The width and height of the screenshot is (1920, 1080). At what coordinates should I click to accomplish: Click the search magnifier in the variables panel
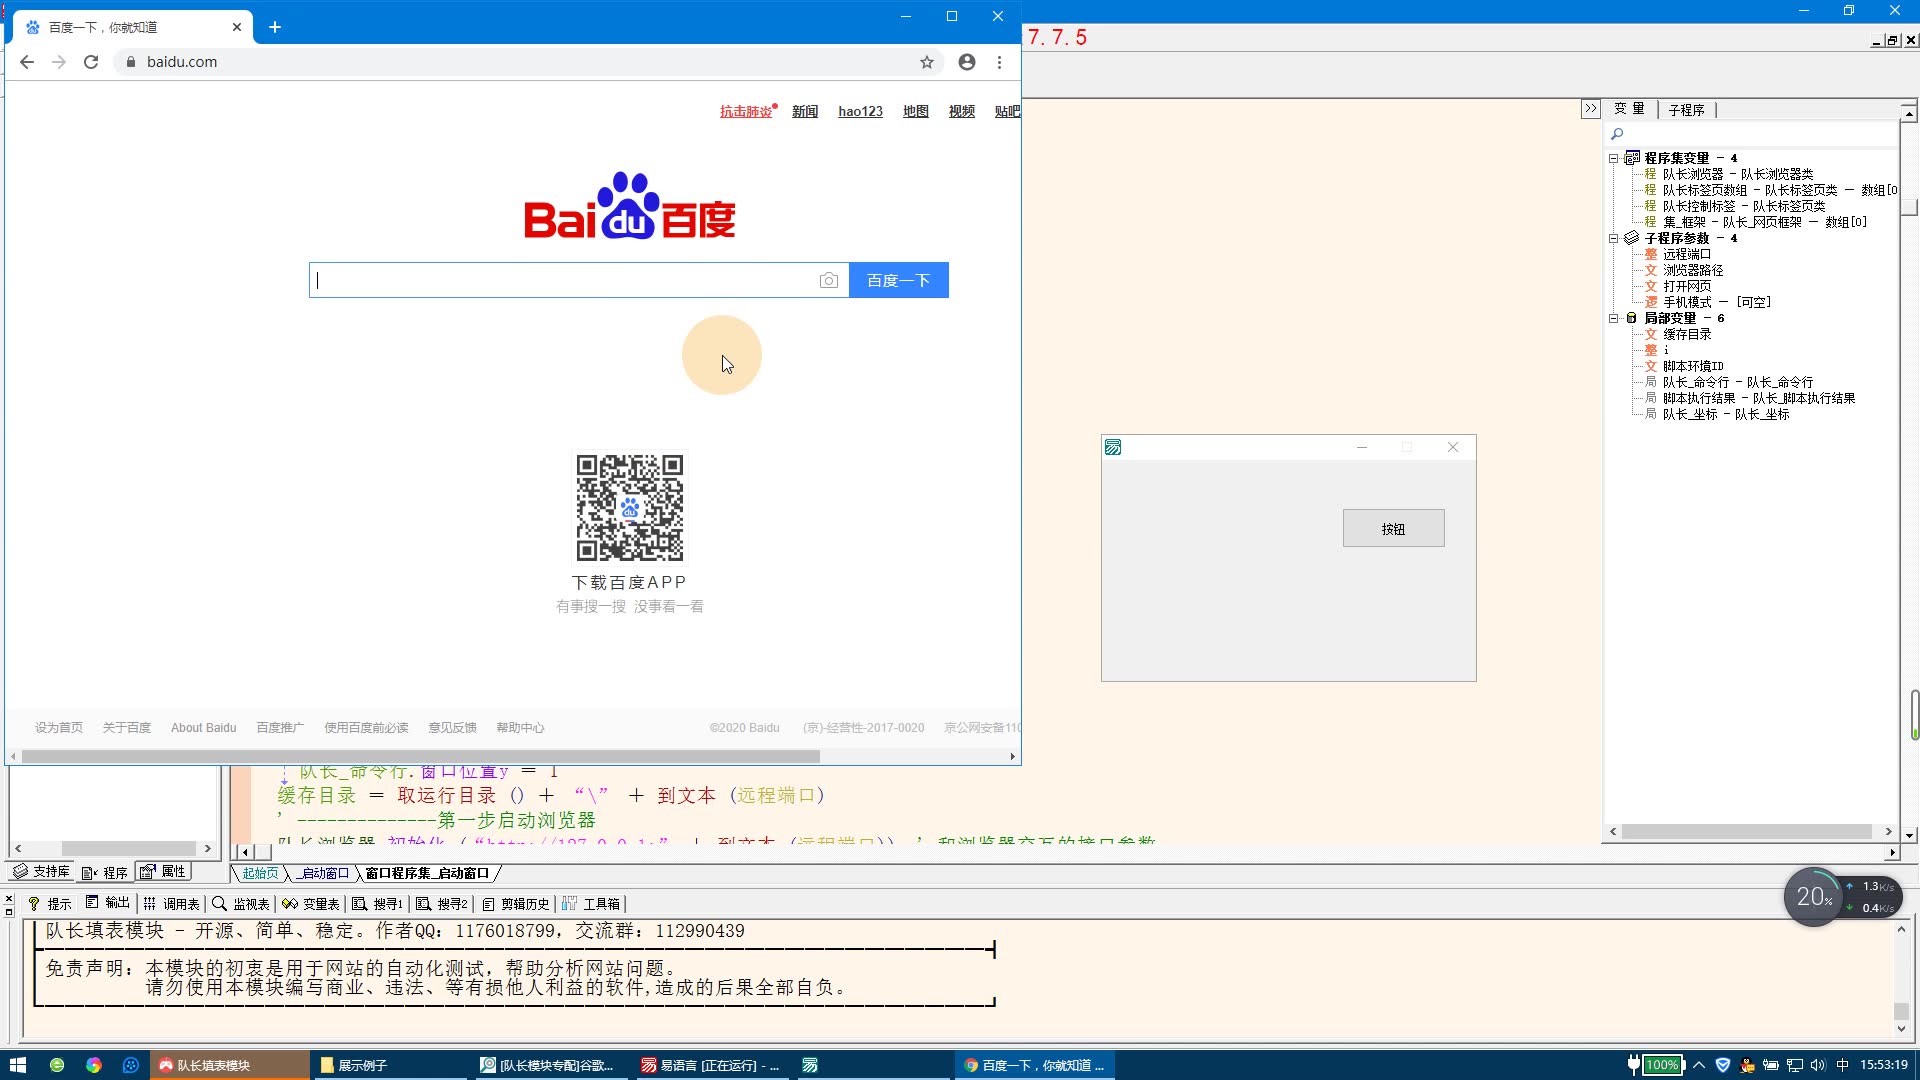click(x=1617, y=134)
